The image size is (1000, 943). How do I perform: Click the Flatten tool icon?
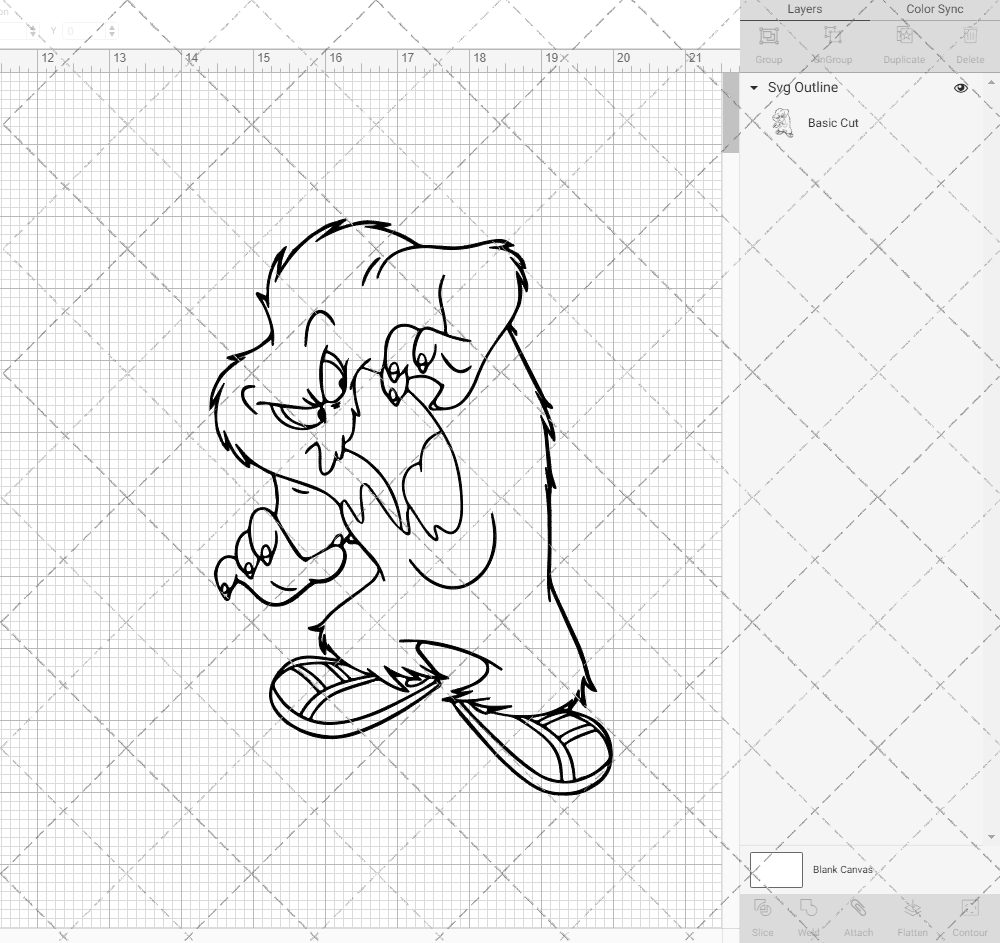click(913, 908)
